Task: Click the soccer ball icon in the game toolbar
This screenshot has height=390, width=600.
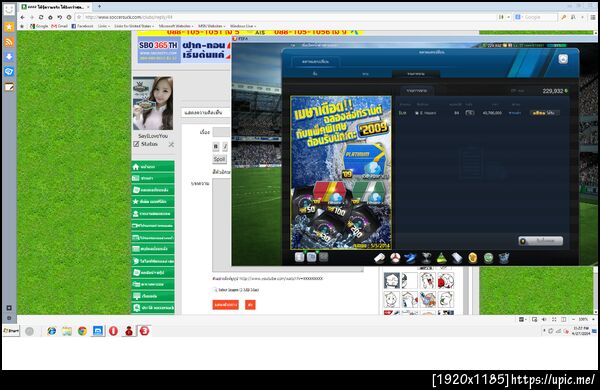Action: 395,258
